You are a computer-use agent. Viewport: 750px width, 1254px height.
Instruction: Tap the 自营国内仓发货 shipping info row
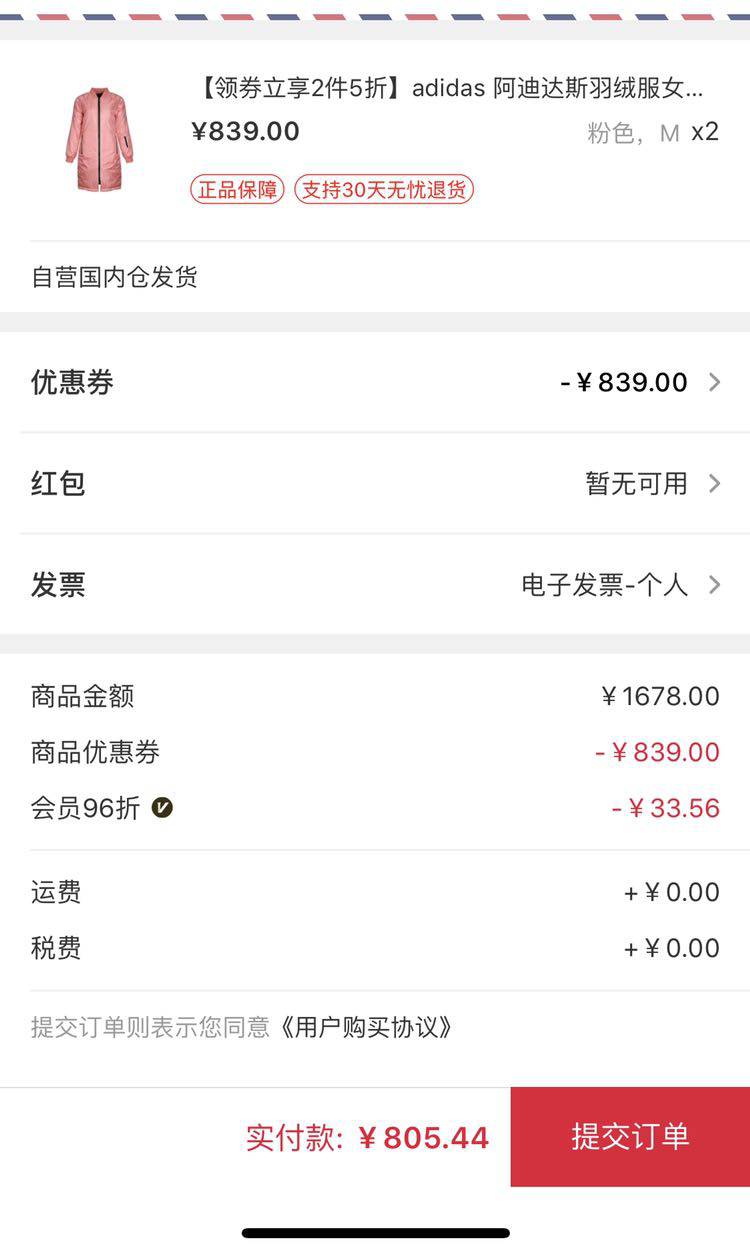114,277
